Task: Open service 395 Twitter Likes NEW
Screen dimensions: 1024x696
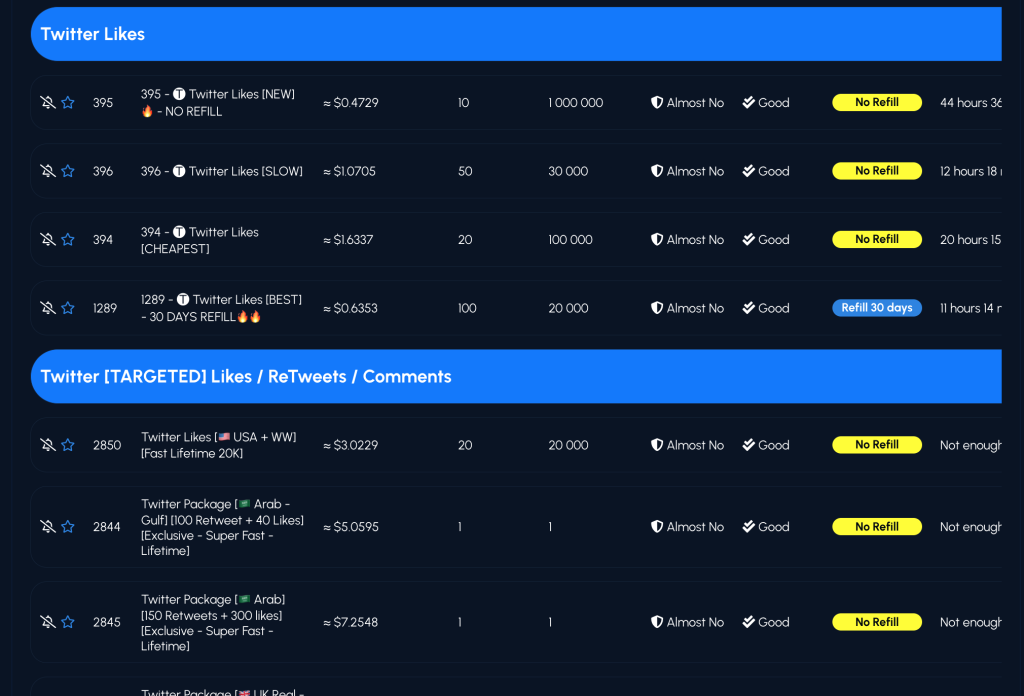Action: pos(217,103)
